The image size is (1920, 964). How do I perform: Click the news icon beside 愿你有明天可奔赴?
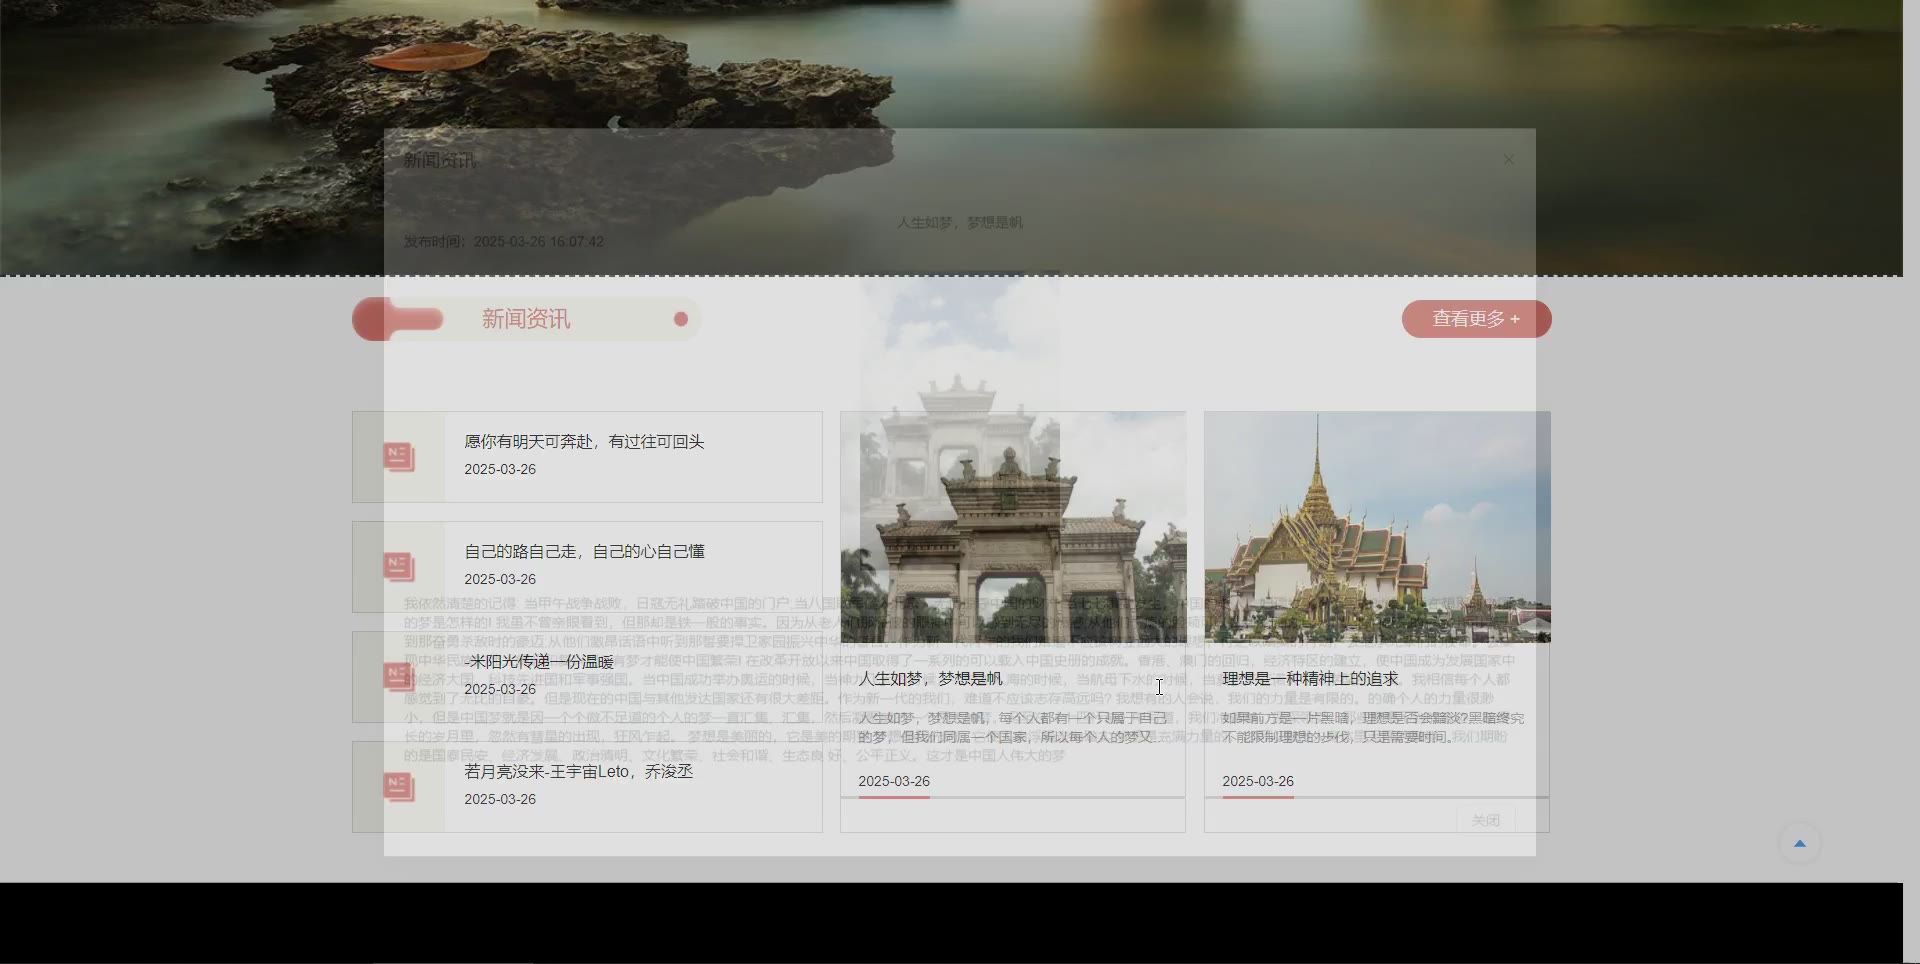click(399, 457)
